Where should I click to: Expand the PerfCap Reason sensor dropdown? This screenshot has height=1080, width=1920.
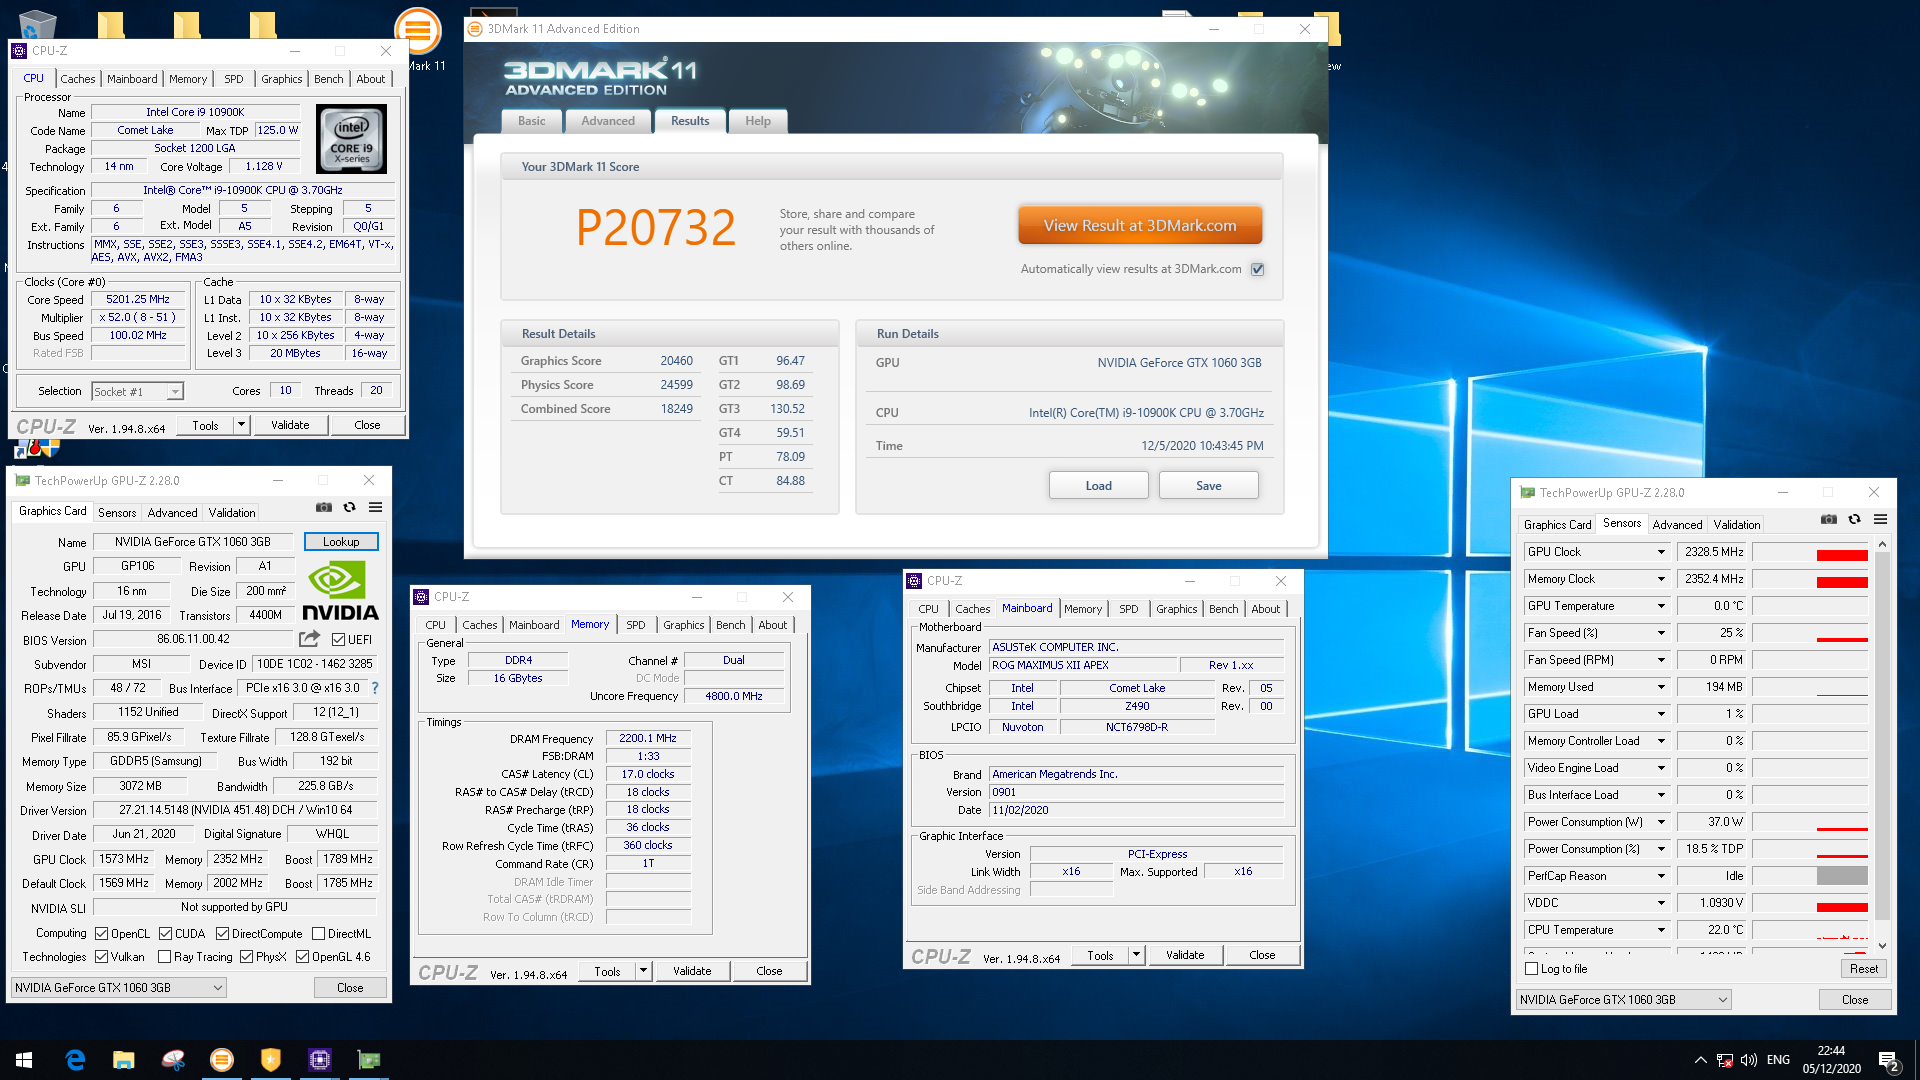[x=1661, y=876]
